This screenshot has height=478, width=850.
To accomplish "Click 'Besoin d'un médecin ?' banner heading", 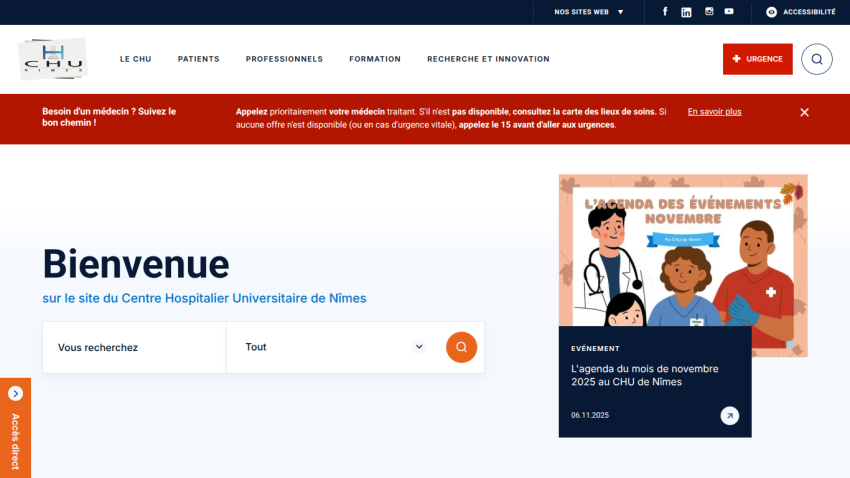I will [x=109, y=117].
